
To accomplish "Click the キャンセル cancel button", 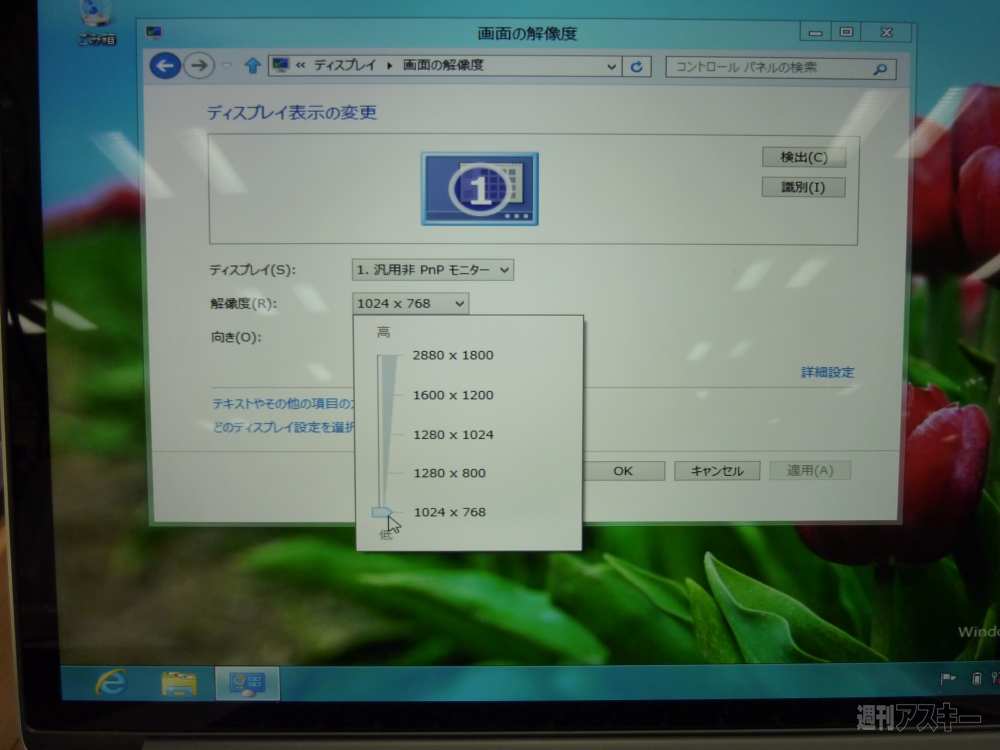I will (x=717, y=471).
